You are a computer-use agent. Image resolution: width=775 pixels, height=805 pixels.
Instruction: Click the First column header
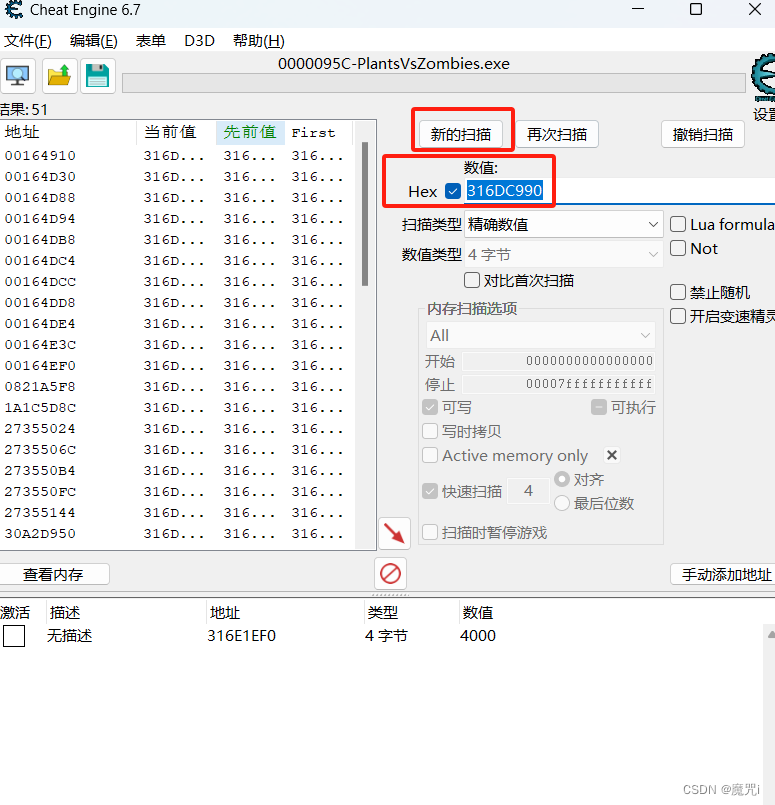(319, 132)
